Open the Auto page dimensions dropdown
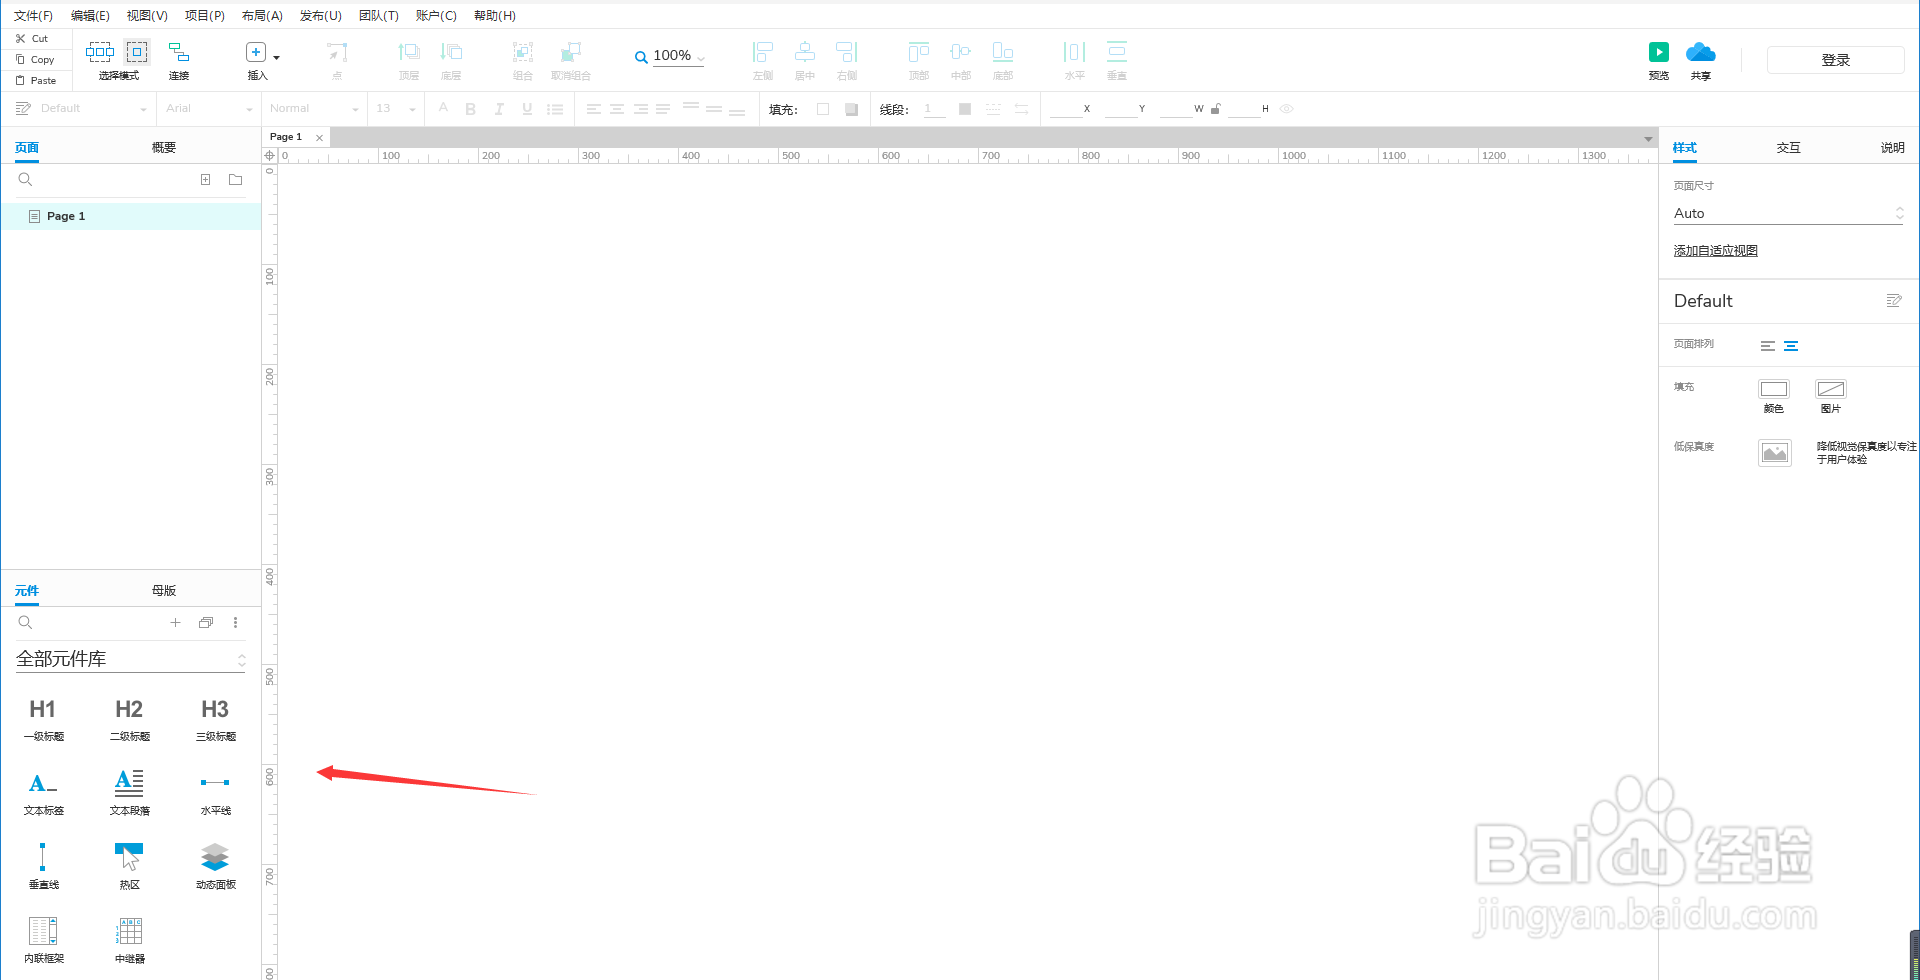This screenshot has height=980, width=1920. tap(1788, 213)
